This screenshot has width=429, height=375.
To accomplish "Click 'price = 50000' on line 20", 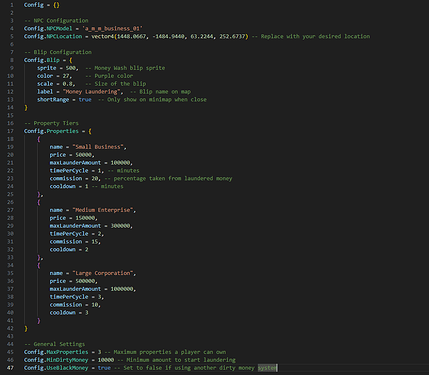I will coord(71,155).
